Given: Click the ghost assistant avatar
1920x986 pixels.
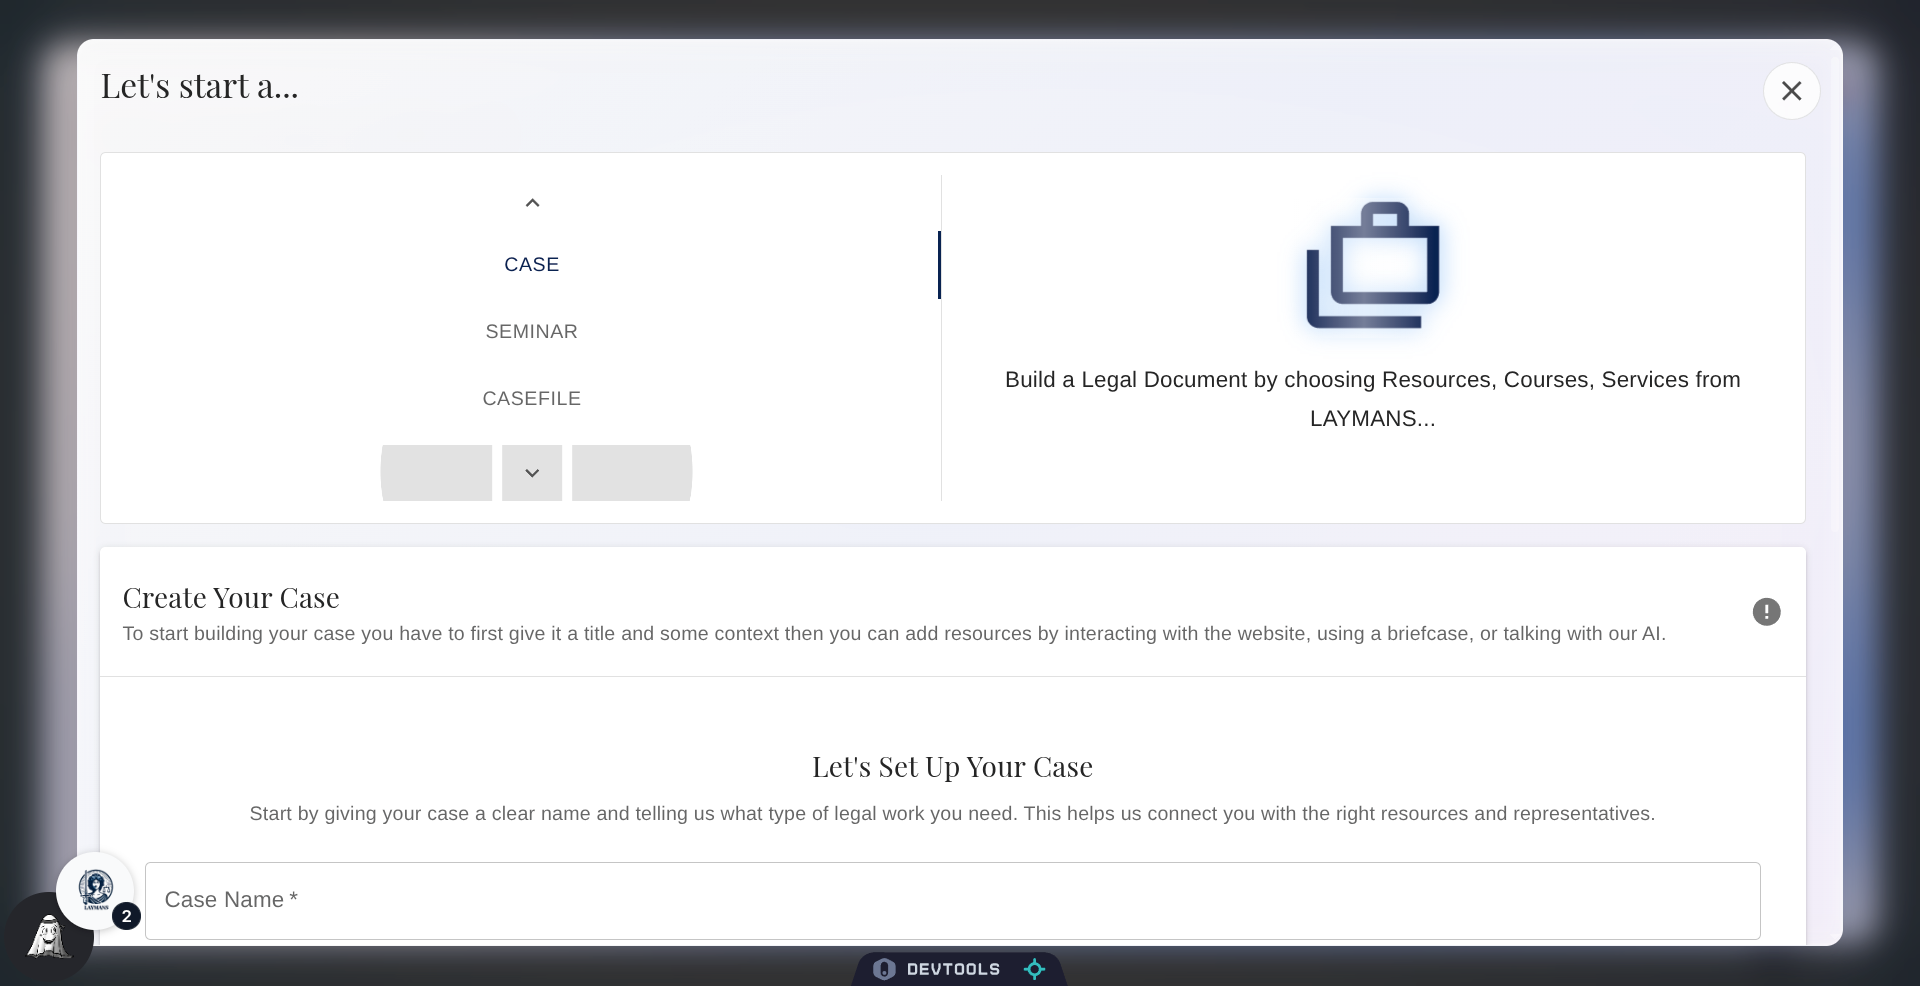Looking at the screenshot, I should point(48,938).
